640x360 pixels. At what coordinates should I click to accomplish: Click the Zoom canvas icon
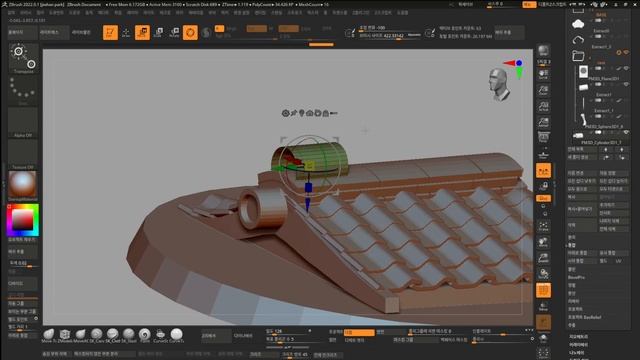543,90
